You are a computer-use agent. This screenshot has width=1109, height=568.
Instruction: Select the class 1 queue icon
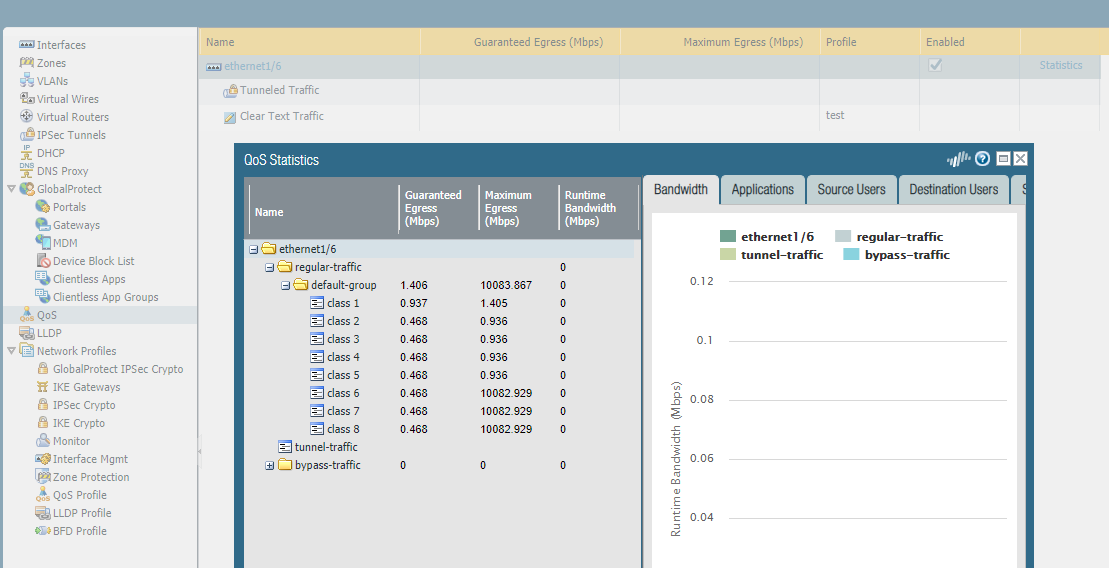pyautogui.click(x=317, y=303)
